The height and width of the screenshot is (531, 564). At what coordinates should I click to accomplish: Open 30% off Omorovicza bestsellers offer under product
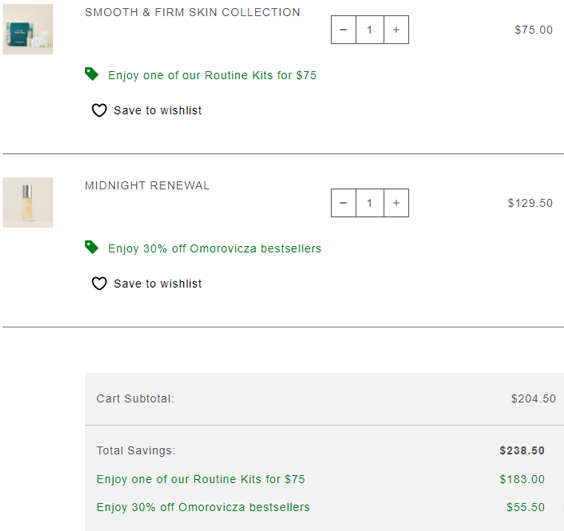pyautogui.click(x=215, y=249)
